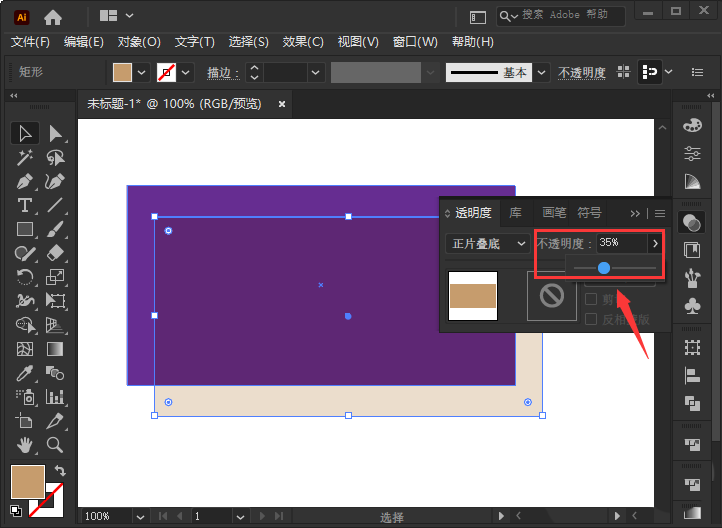Select the Artboard tool
This screenshot has height=528, width=722.
25,421
